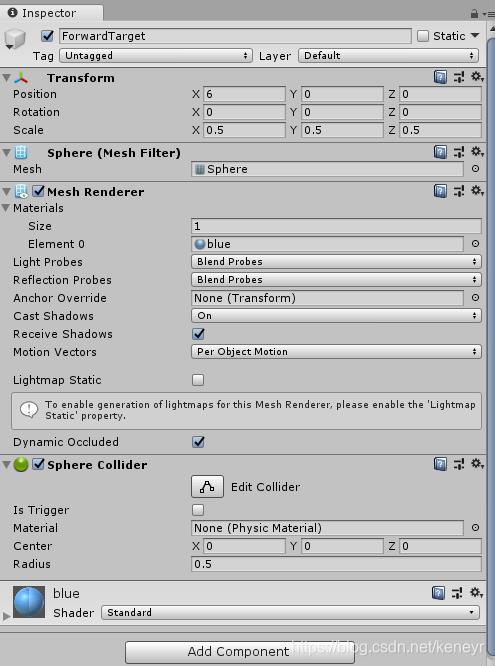This screenshot has width=495, height=666.
Task: Click the Mesh field showing Sphere
Action: pos(327,169)
